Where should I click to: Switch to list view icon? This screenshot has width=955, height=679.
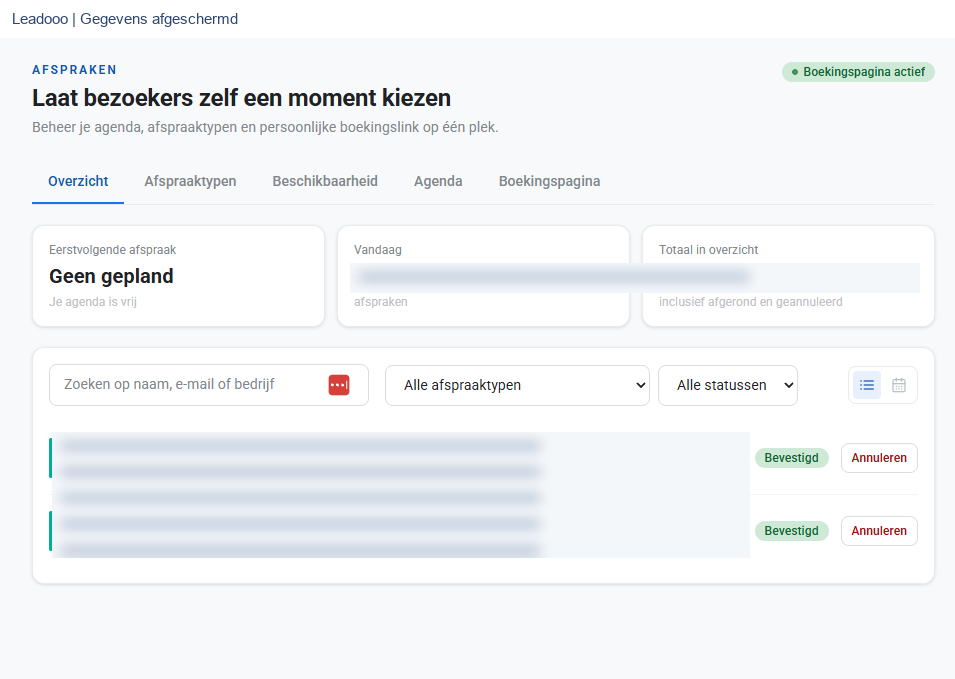coord(867,385)
